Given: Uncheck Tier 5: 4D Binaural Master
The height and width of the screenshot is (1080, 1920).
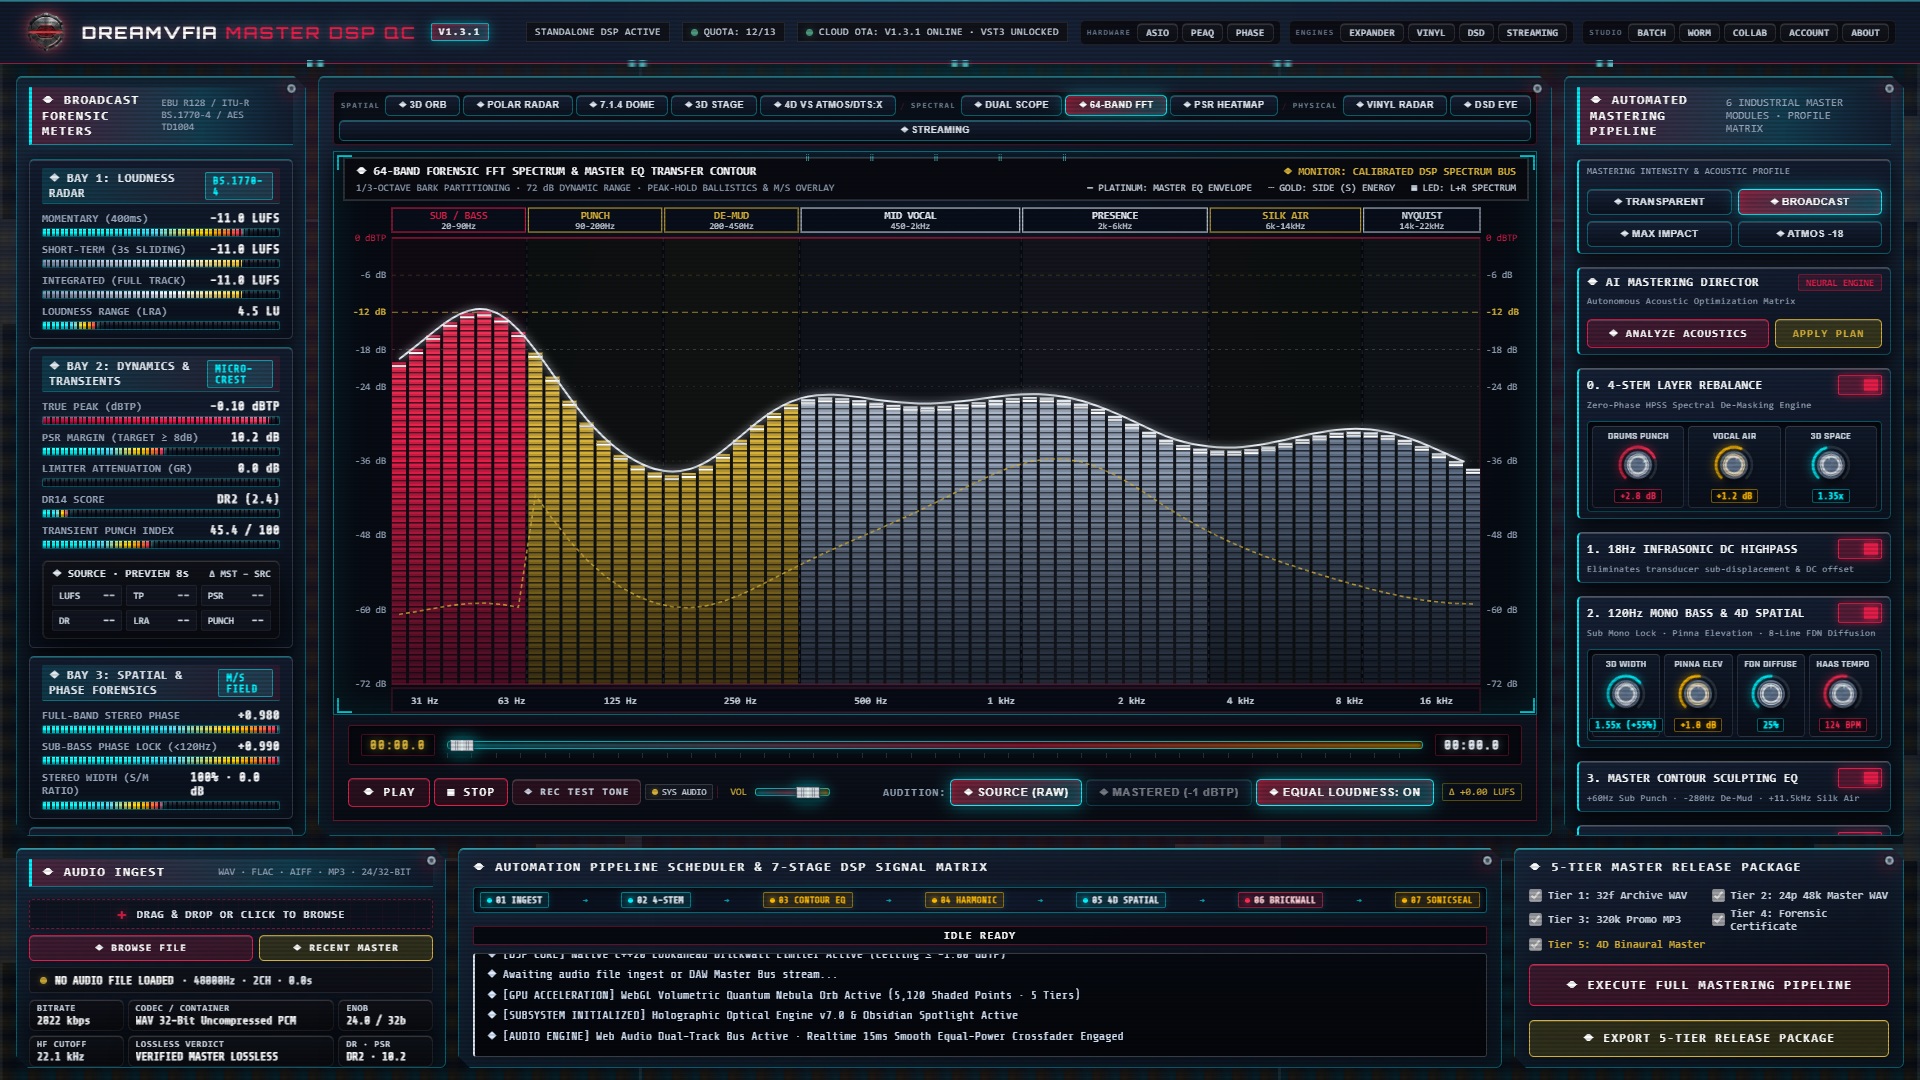Looking at the screenshot, I should click(x=1535, y=944).
